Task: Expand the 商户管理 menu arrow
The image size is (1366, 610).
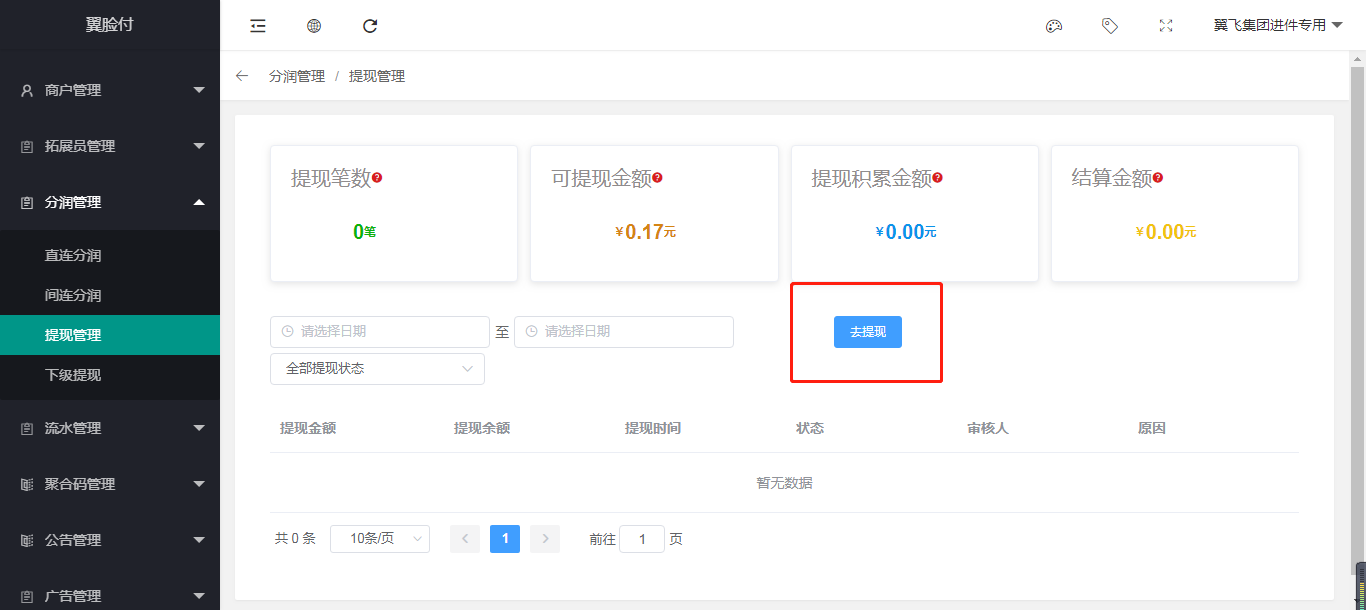Action: [199, 90]
